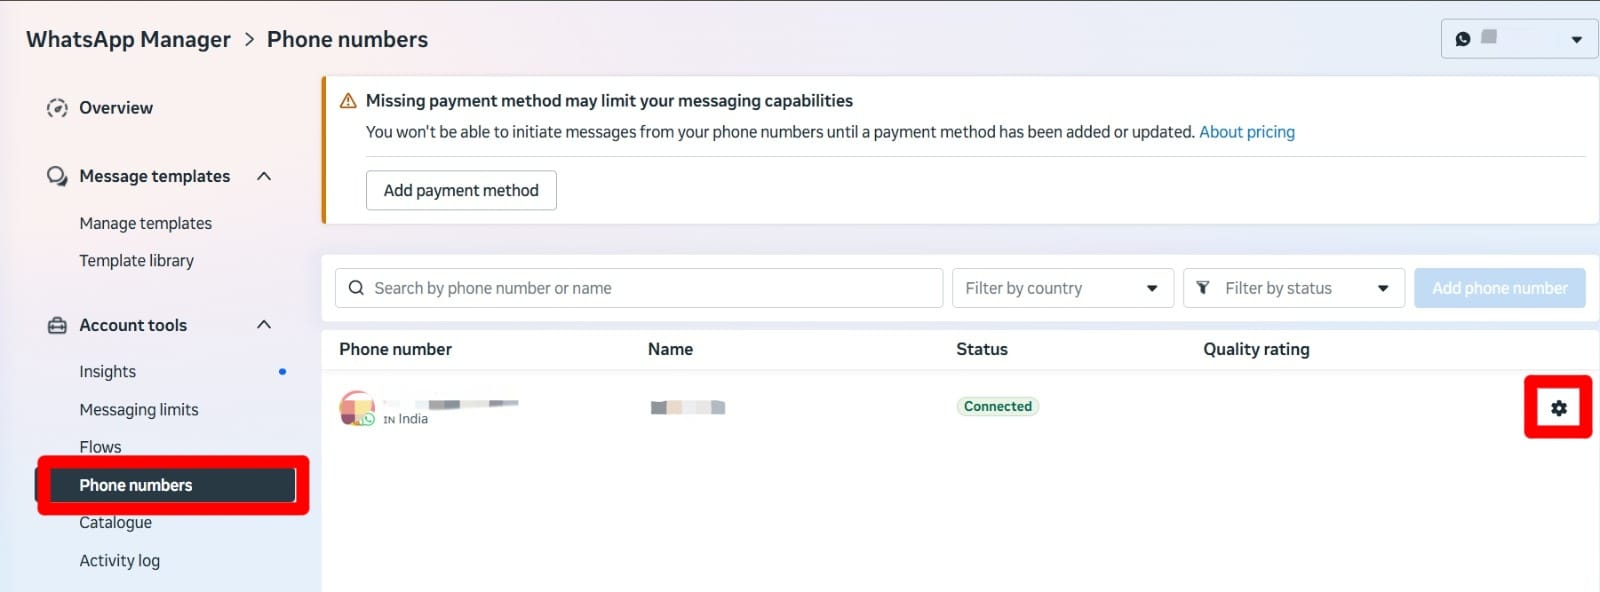Click Add payment method button
The image size is (1600, 592).
tap(461, 190)
